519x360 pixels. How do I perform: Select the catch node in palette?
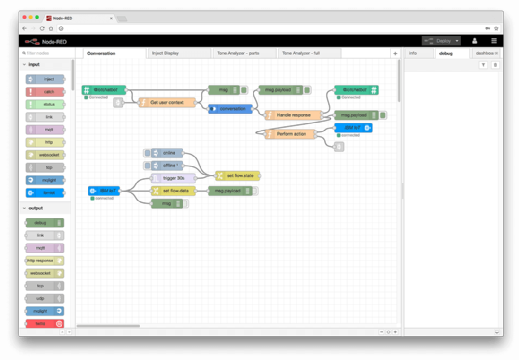(x=45, y=92)
